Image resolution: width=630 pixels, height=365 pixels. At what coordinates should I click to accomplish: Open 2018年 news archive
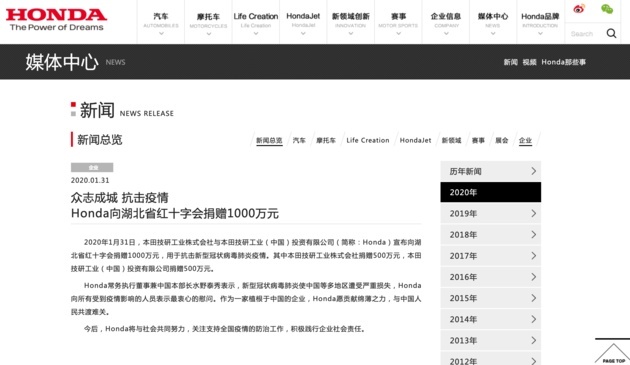pyautogui.click(x=491, y=234)
